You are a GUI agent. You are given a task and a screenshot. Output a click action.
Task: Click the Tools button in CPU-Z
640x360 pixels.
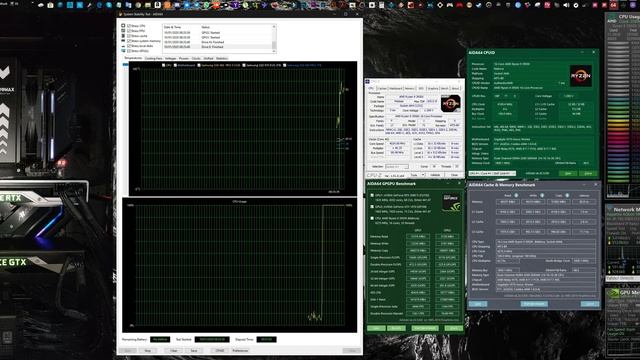coord(413,175)
